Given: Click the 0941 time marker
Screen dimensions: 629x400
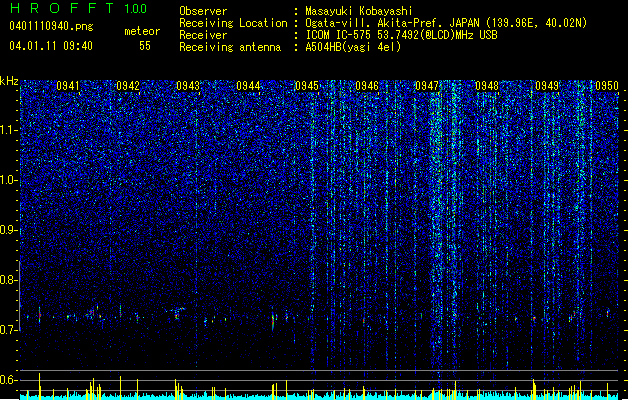Looking at the screenshot, I should (68, 86).
